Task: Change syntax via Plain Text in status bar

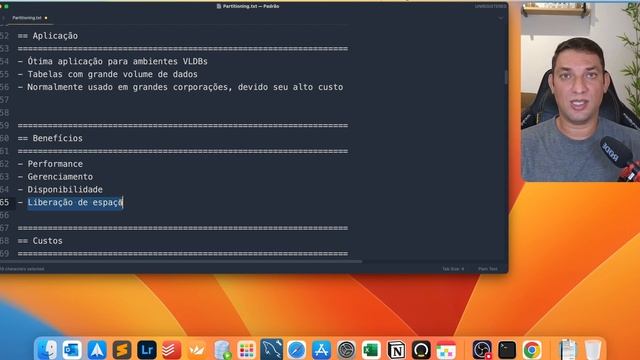Action: (488, 269)
